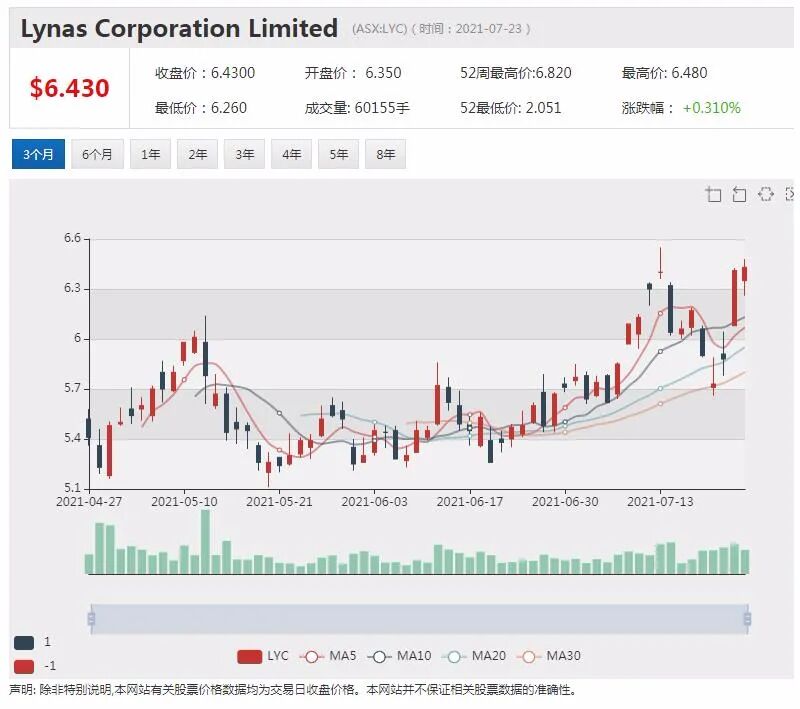Click the 2021-05-21 axis date label
The height and width of the screenshot is (709, 800).
279,502
